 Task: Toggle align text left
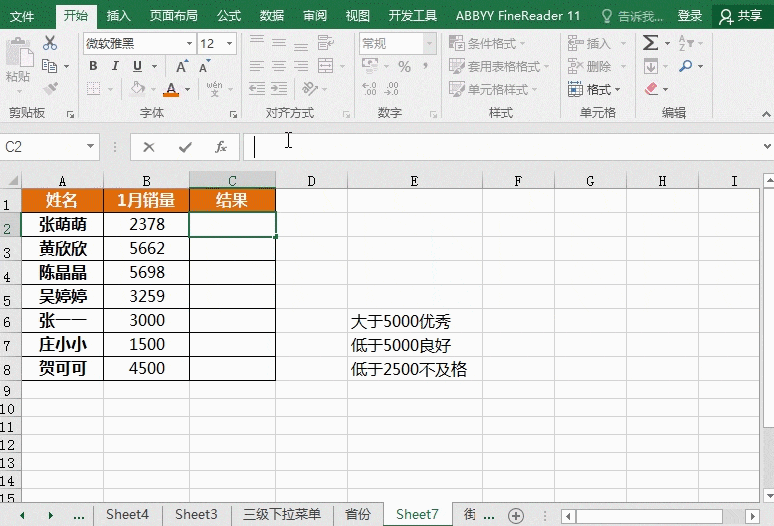(x=257, y=66)
